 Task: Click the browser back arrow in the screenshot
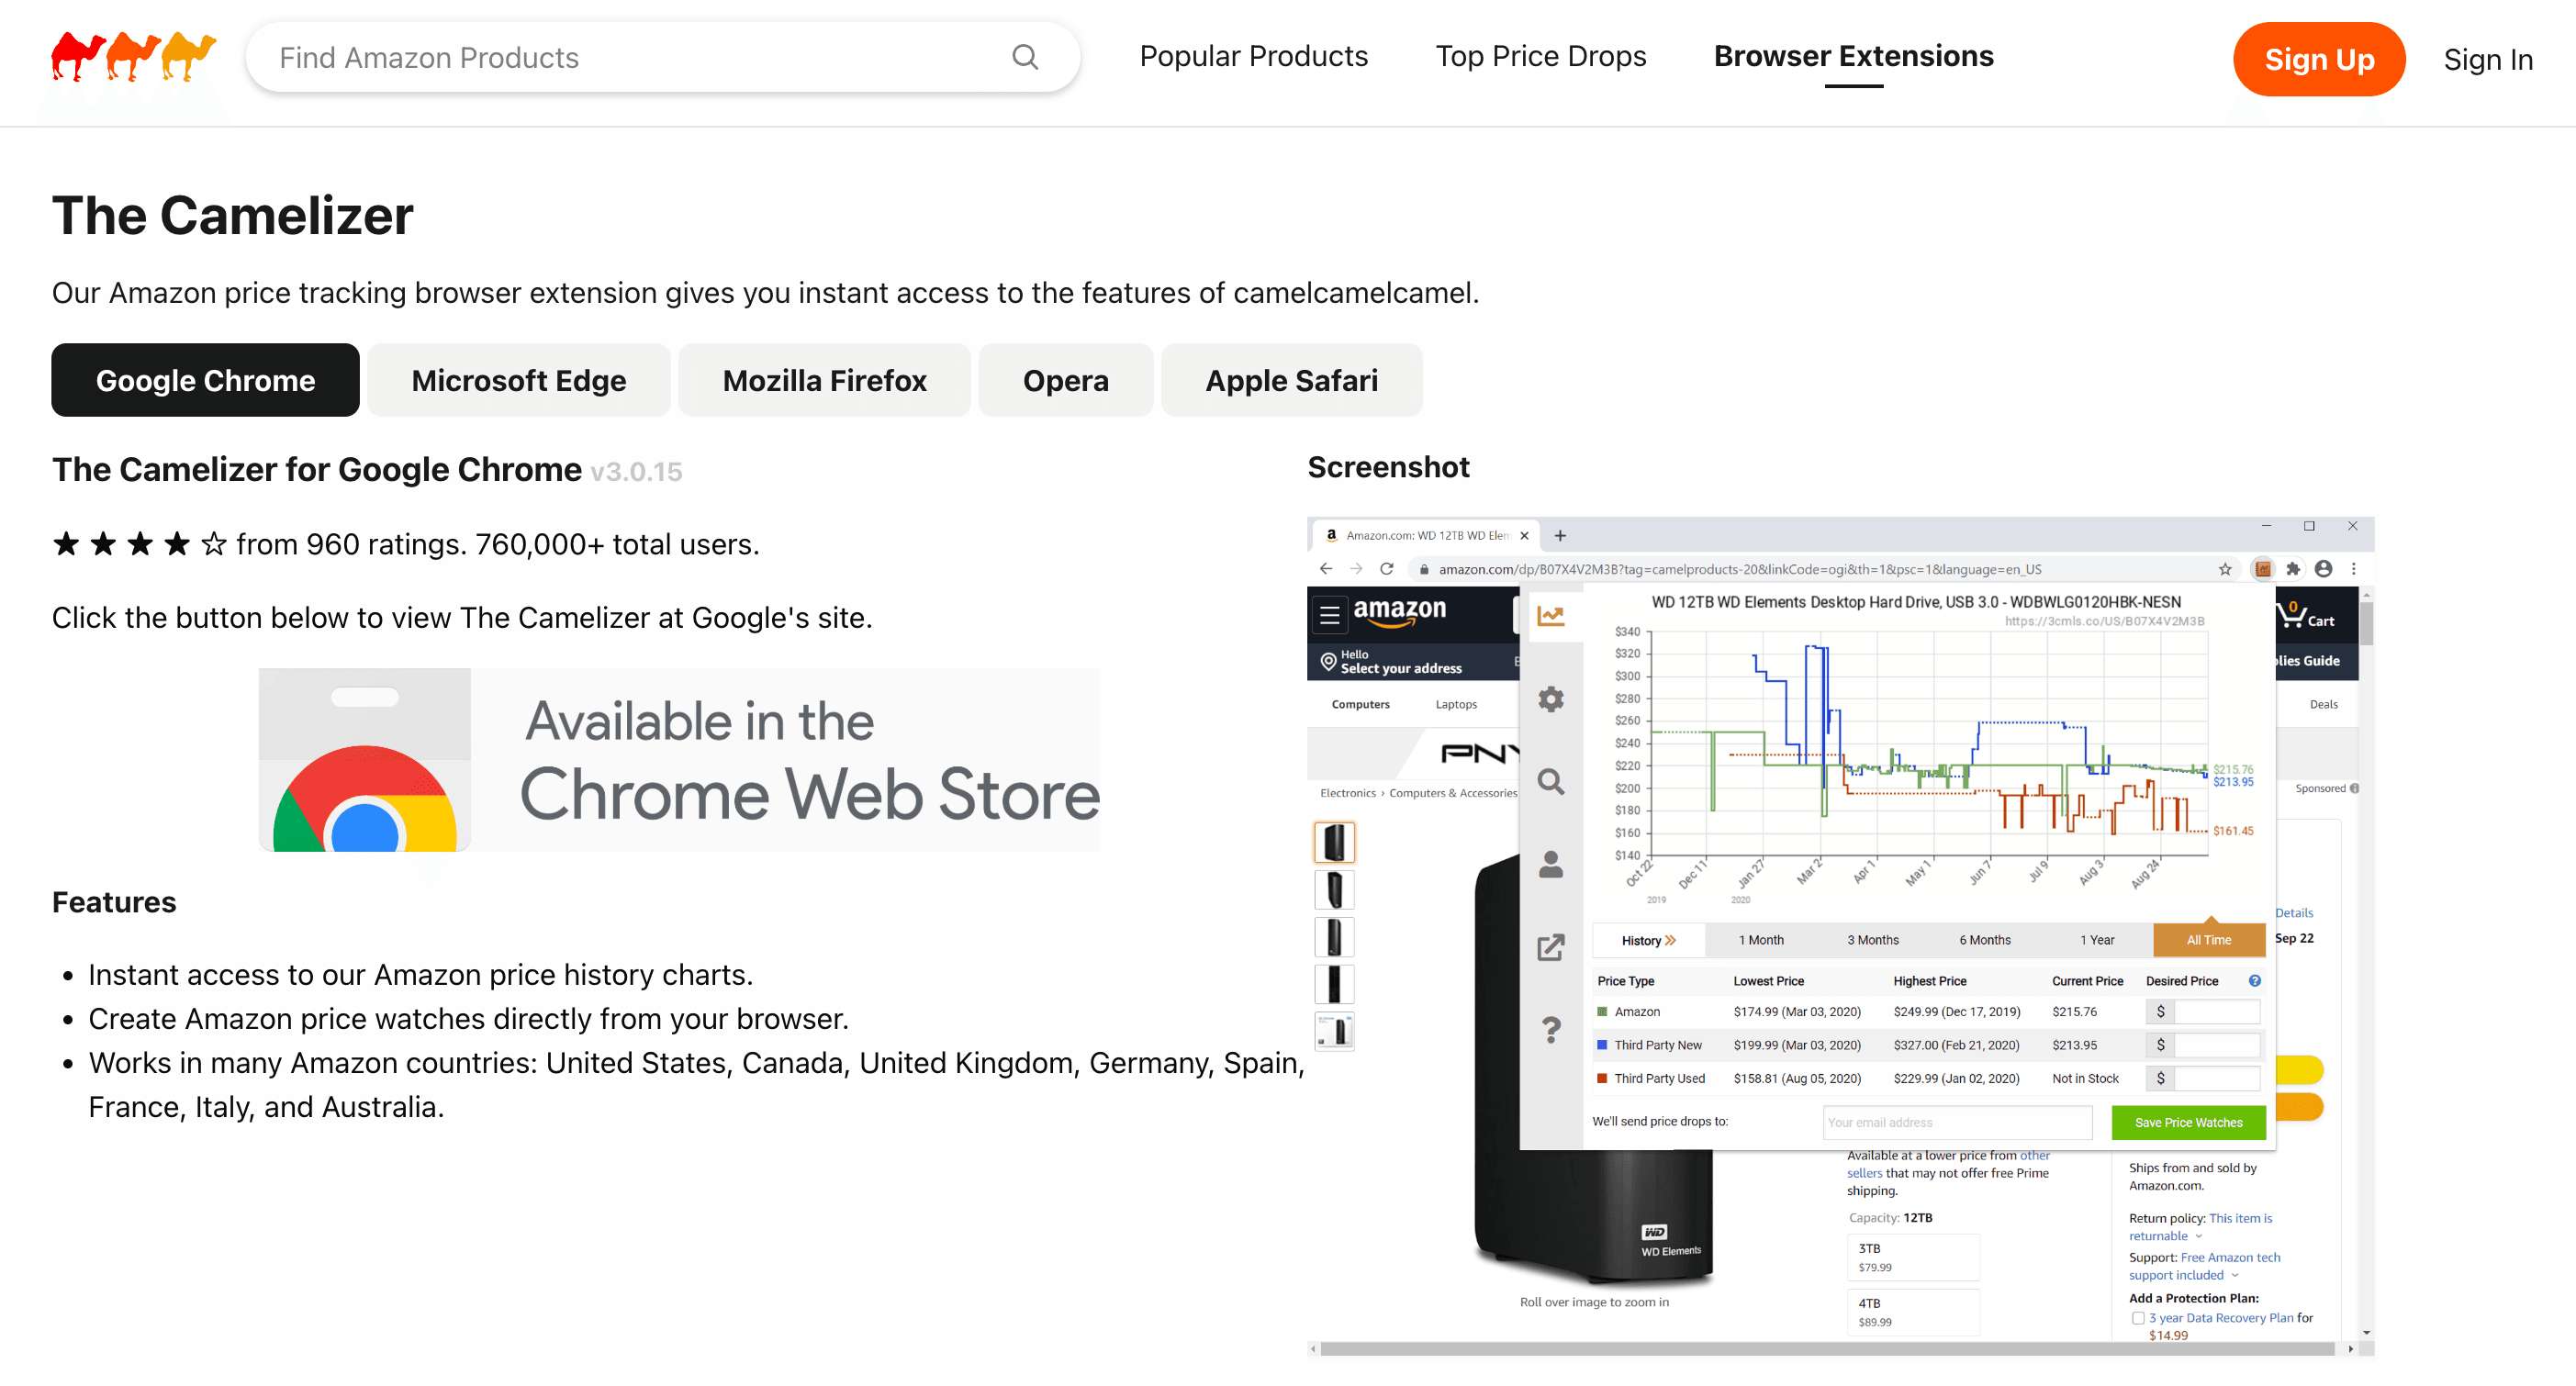1326,568
